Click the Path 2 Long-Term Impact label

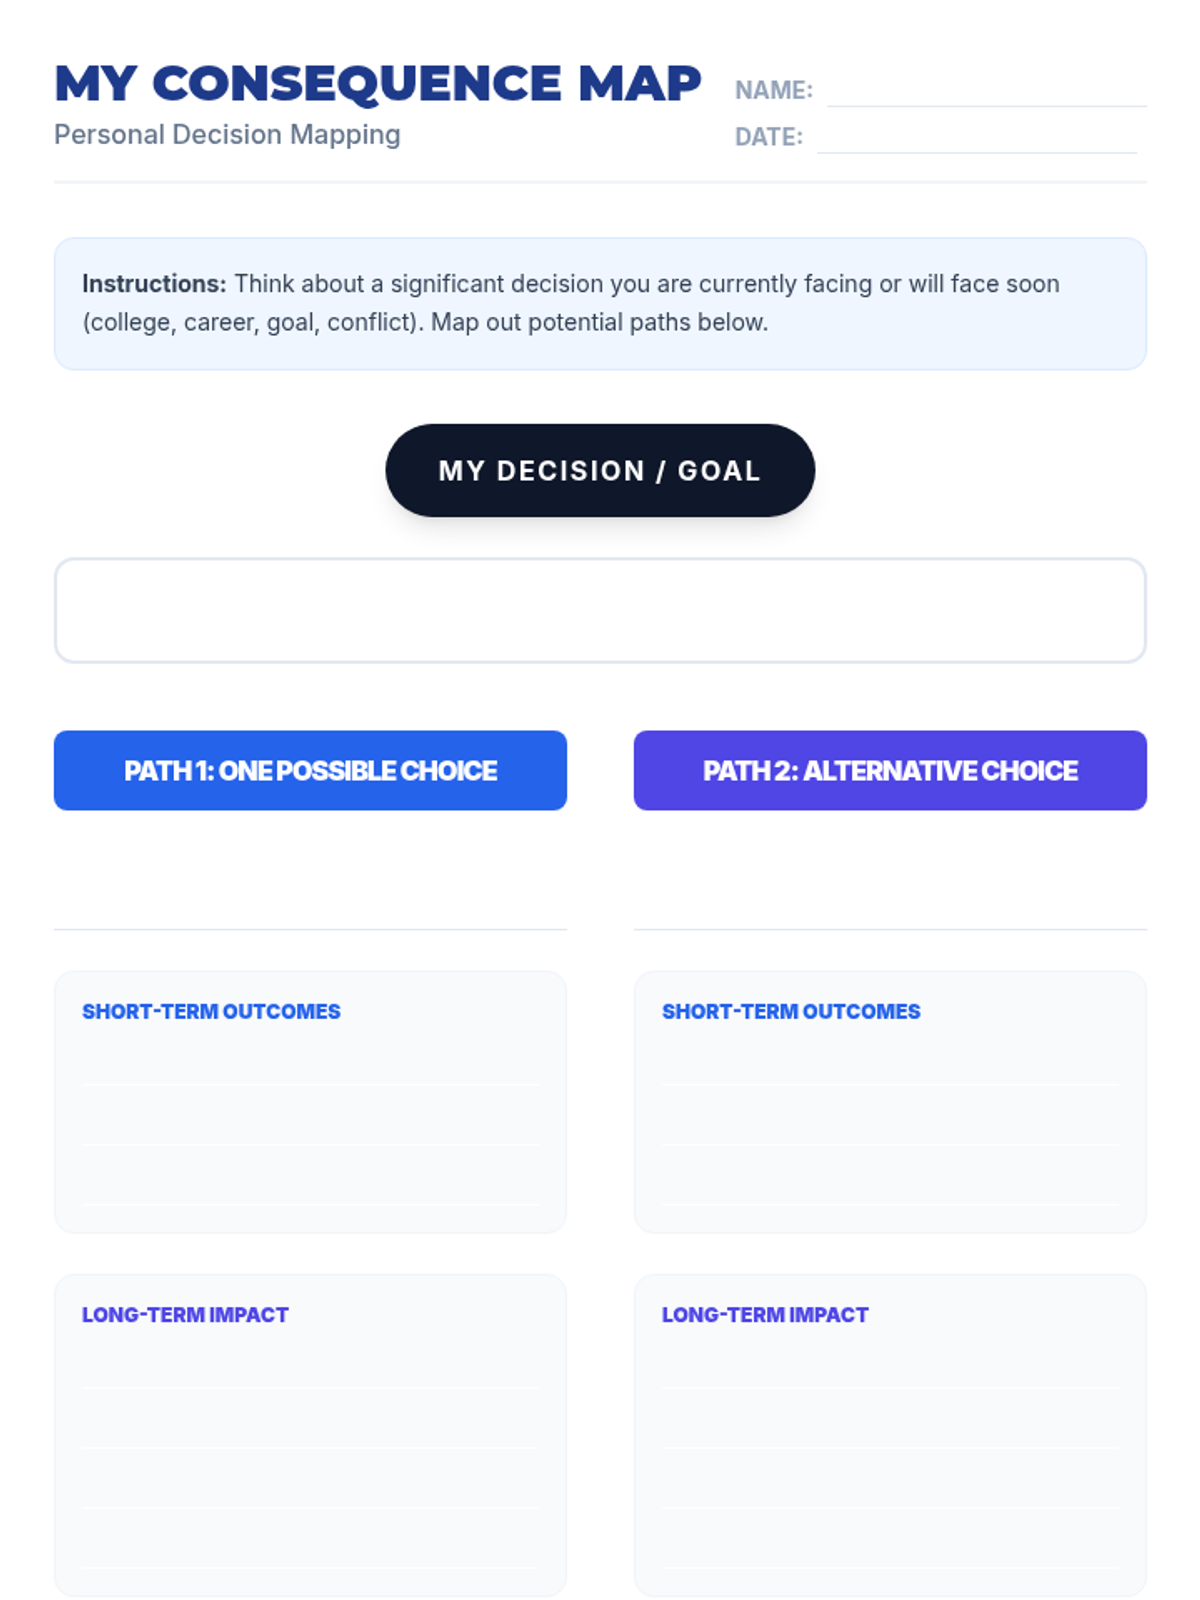[765, 1314]
